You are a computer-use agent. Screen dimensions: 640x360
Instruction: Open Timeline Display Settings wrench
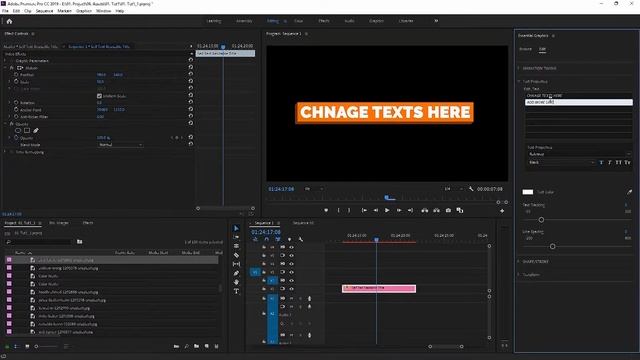tap(301, 239)
